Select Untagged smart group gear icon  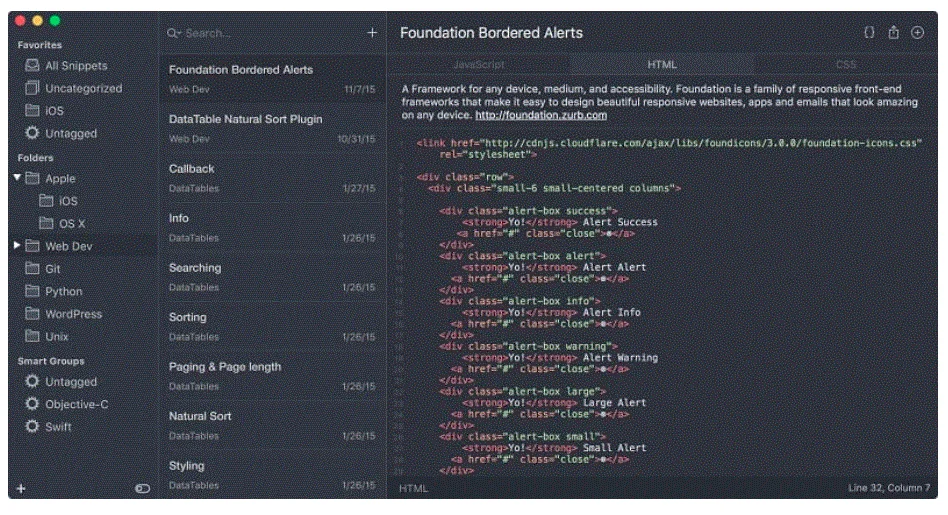pos(32,381)
